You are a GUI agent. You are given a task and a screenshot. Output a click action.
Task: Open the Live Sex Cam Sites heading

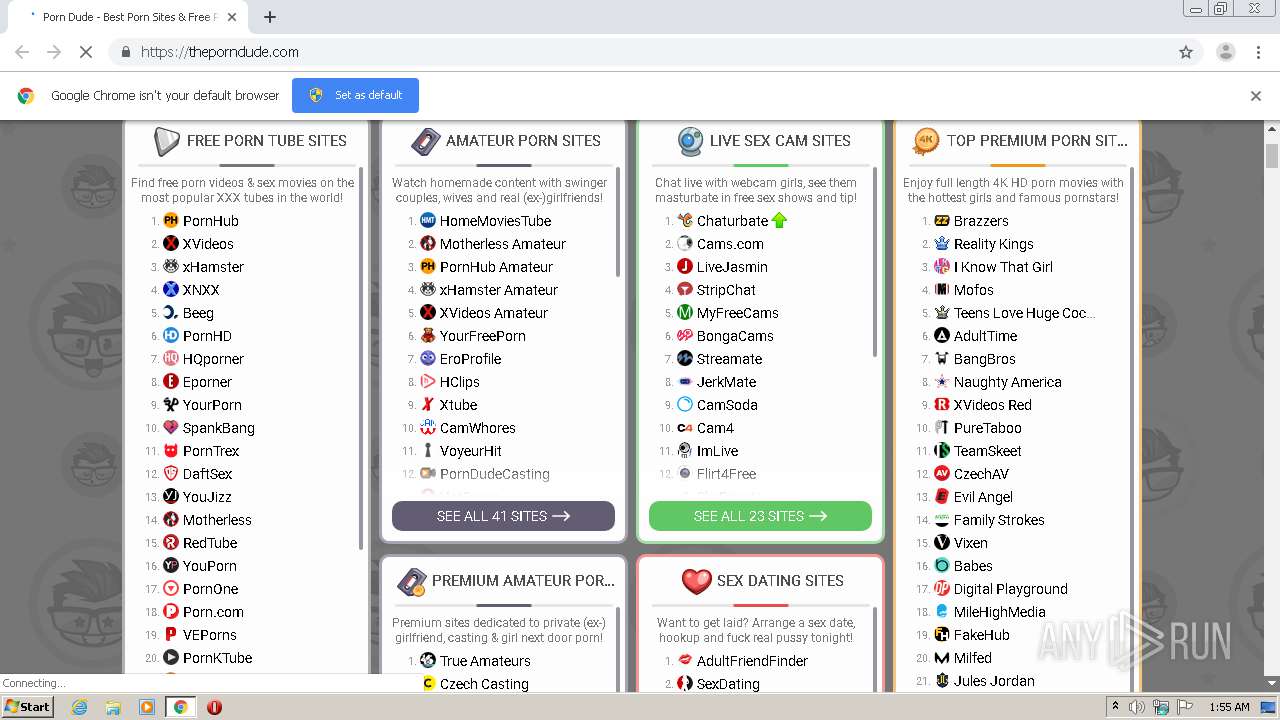780,141
